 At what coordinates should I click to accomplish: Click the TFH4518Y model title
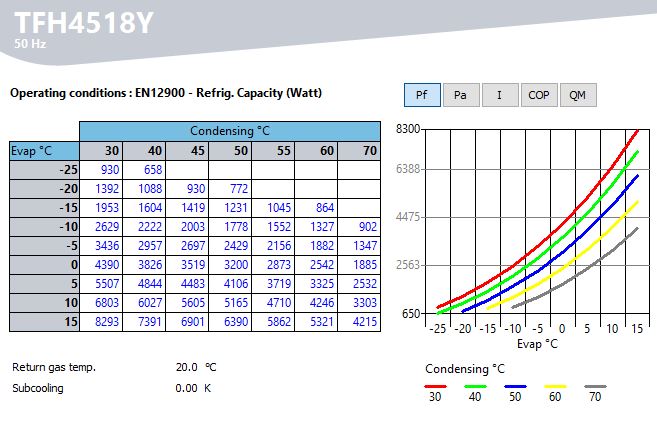tap(84, 21)
